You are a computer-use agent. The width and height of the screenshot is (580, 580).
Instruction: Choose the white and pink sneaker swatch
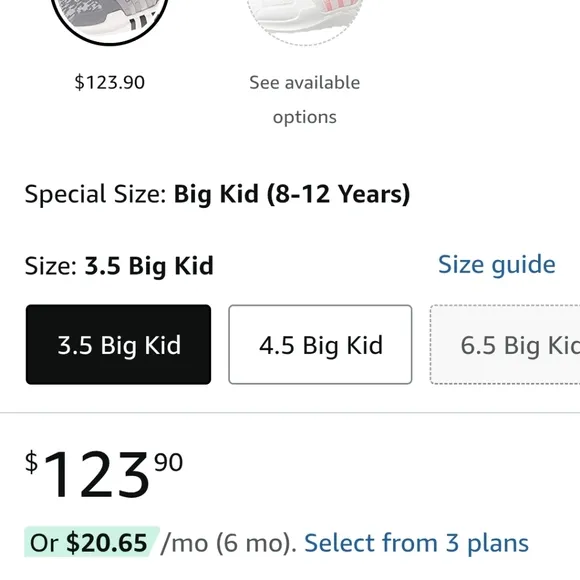(x=305, y=18)
